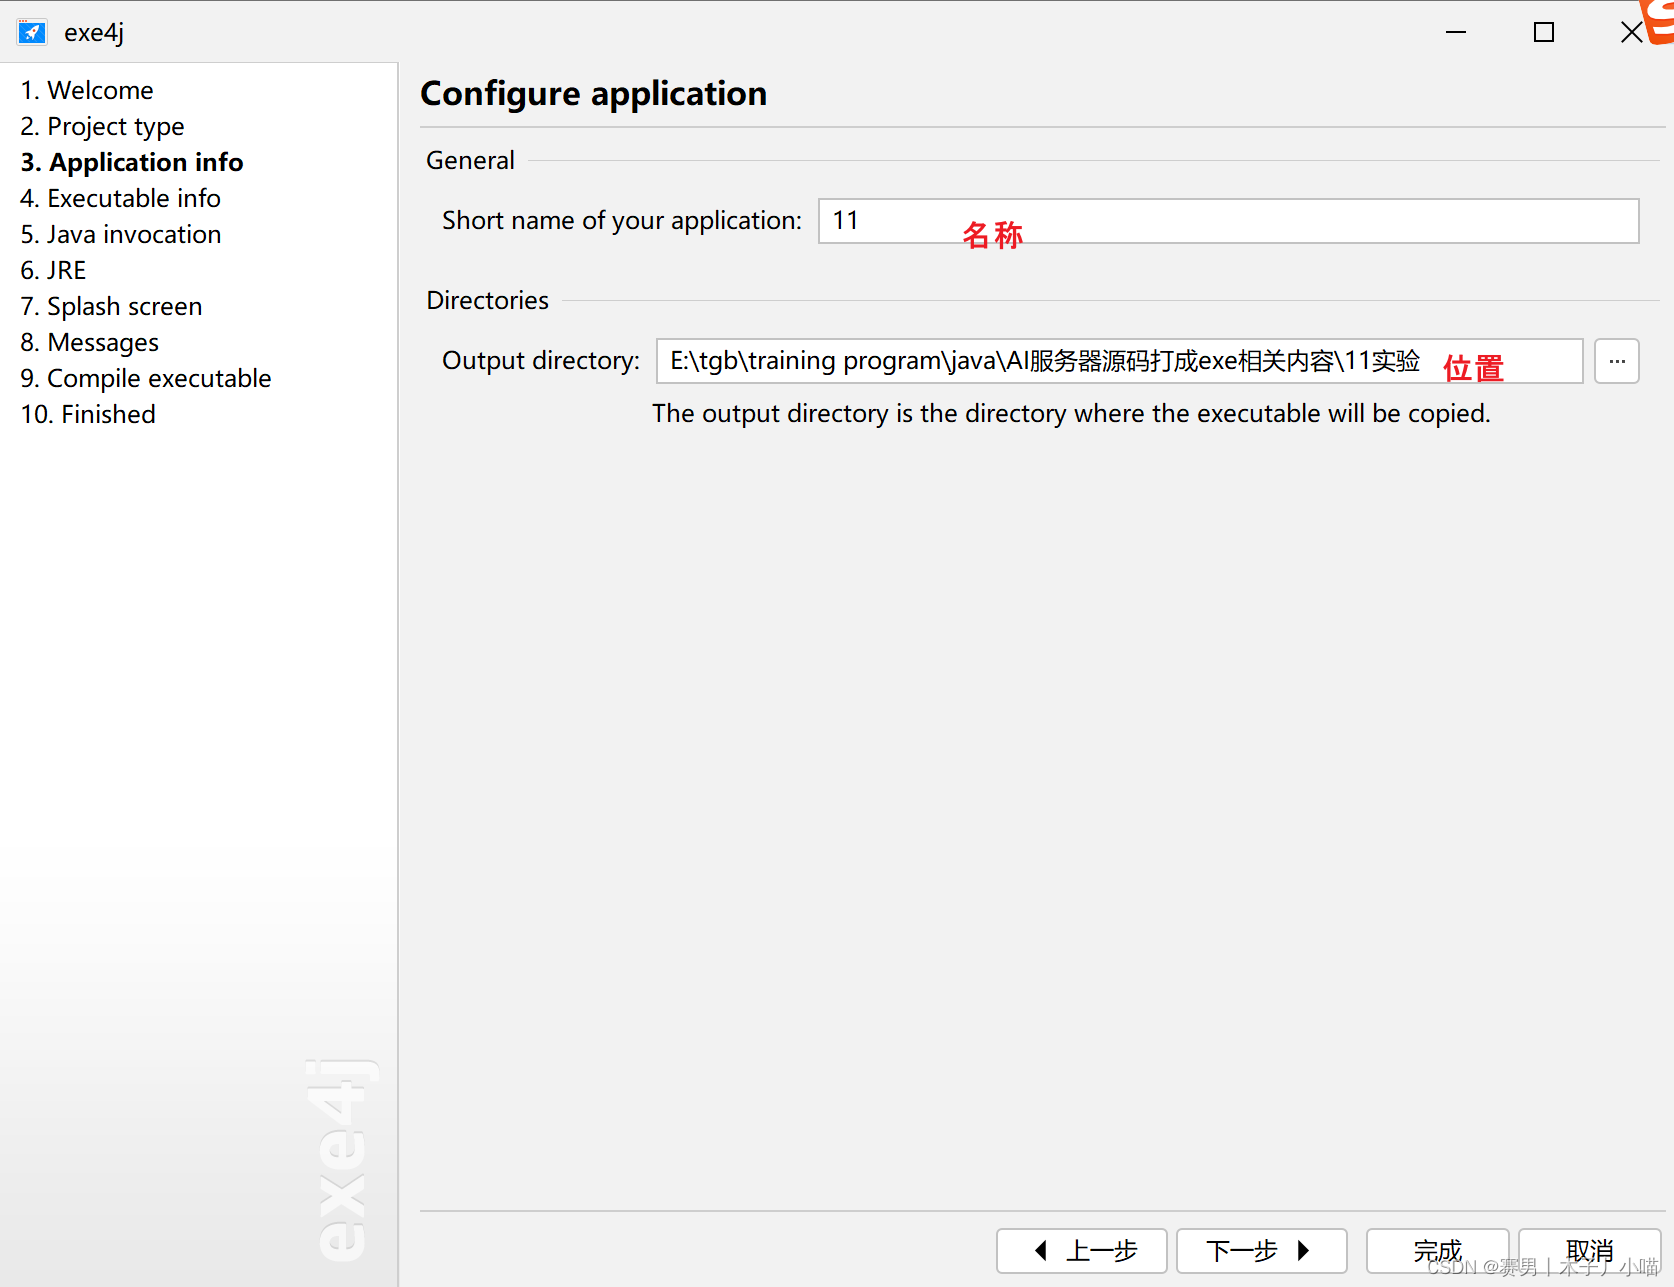The image size is (1674, 1287).
Task: Select Java invocation in the sidebar
Action: pyautogui.click(x=121, y=234)
